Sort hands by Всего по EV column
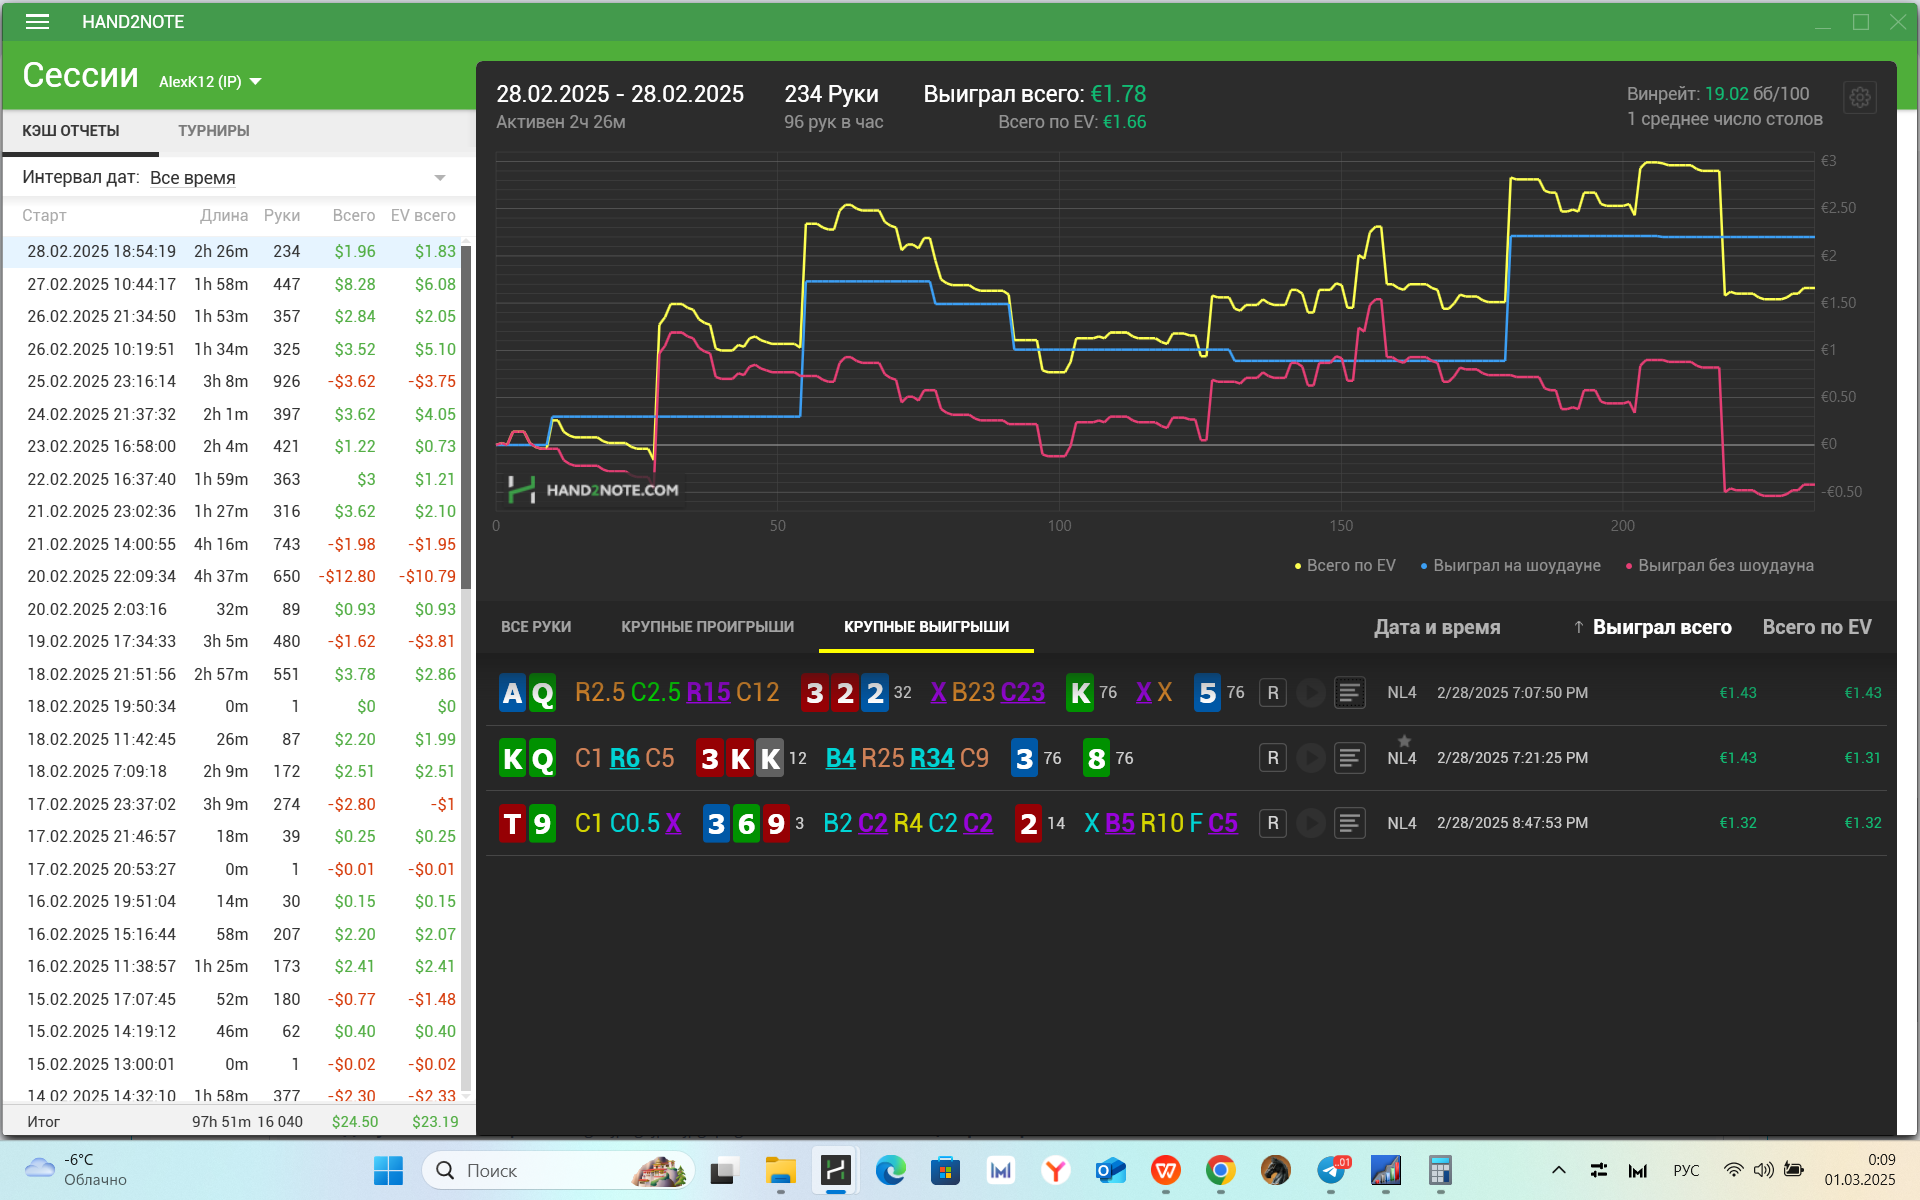The height and width of the screenshot is (1200, 1920). (x=1816, y=627)
